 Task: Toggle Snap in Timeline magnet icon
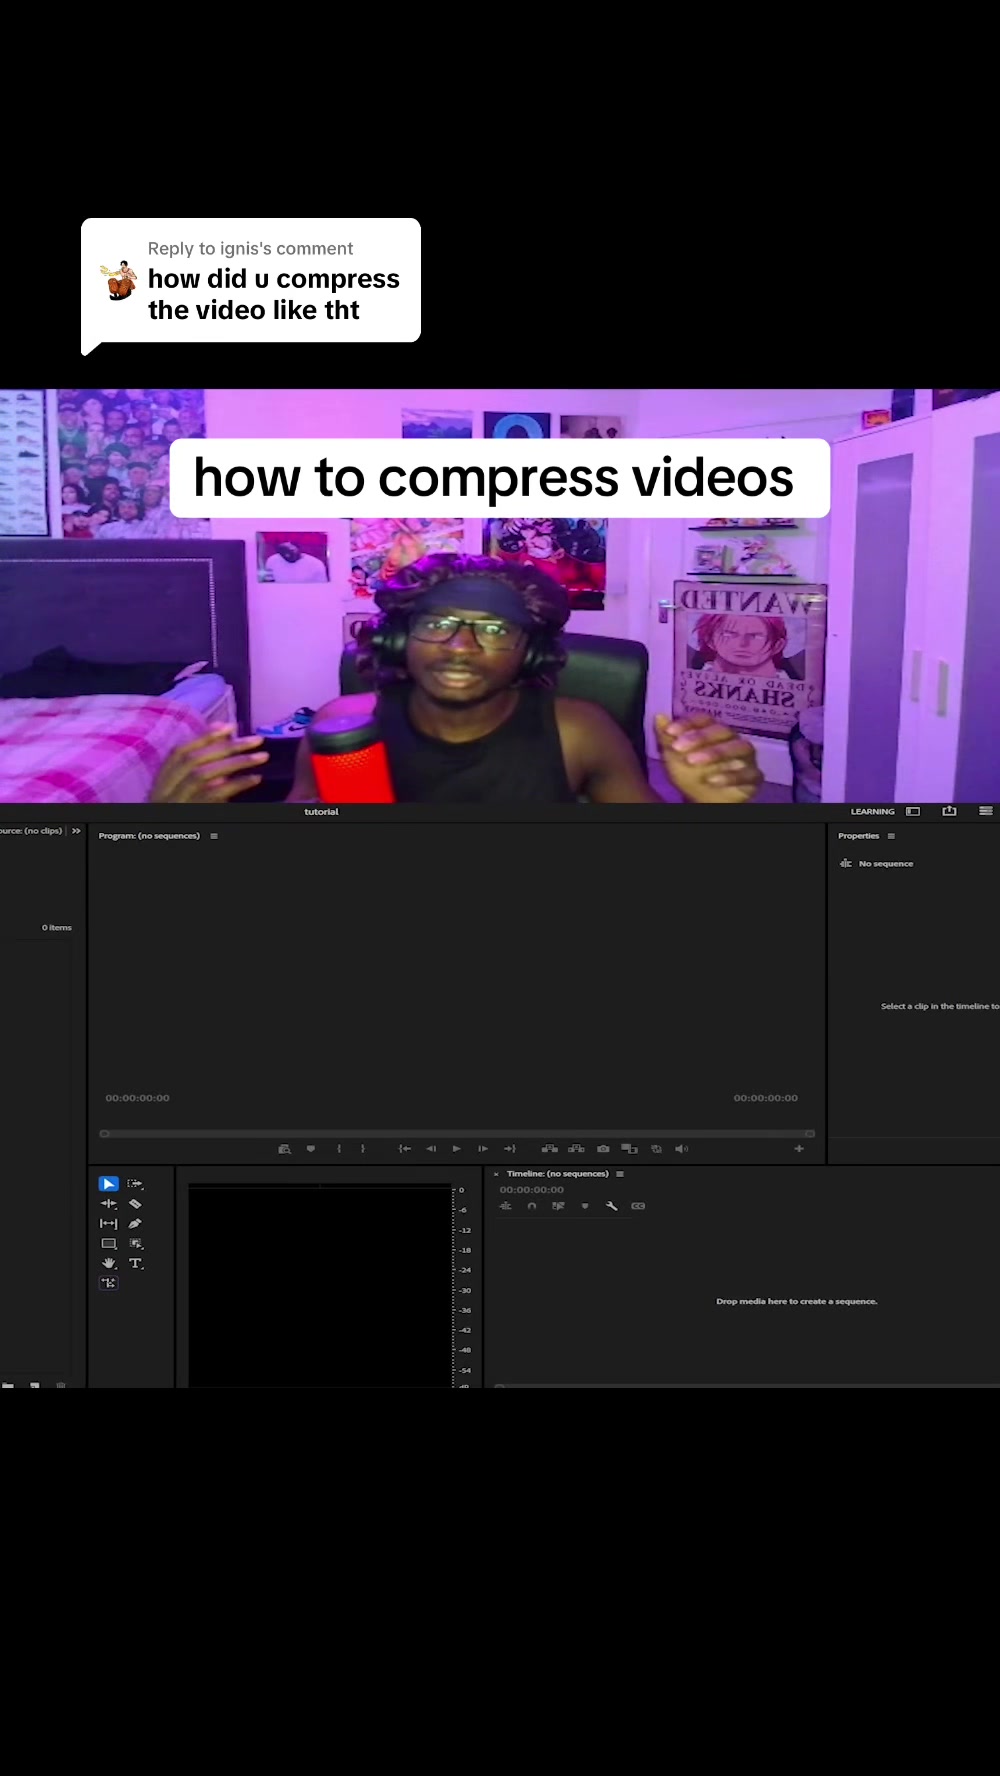tap(532, 1206)
